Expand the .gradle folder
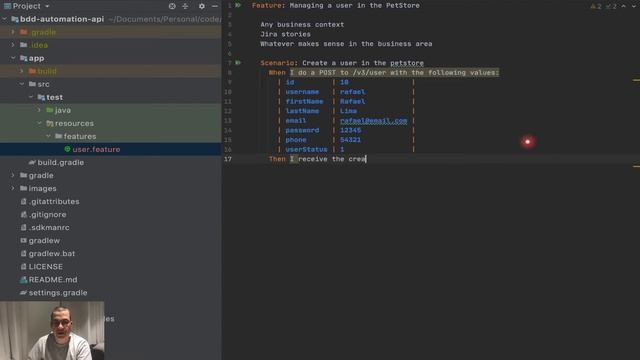The height and width of the screenshot is (360, 640). pyautogui.click(x=13, y=32)
